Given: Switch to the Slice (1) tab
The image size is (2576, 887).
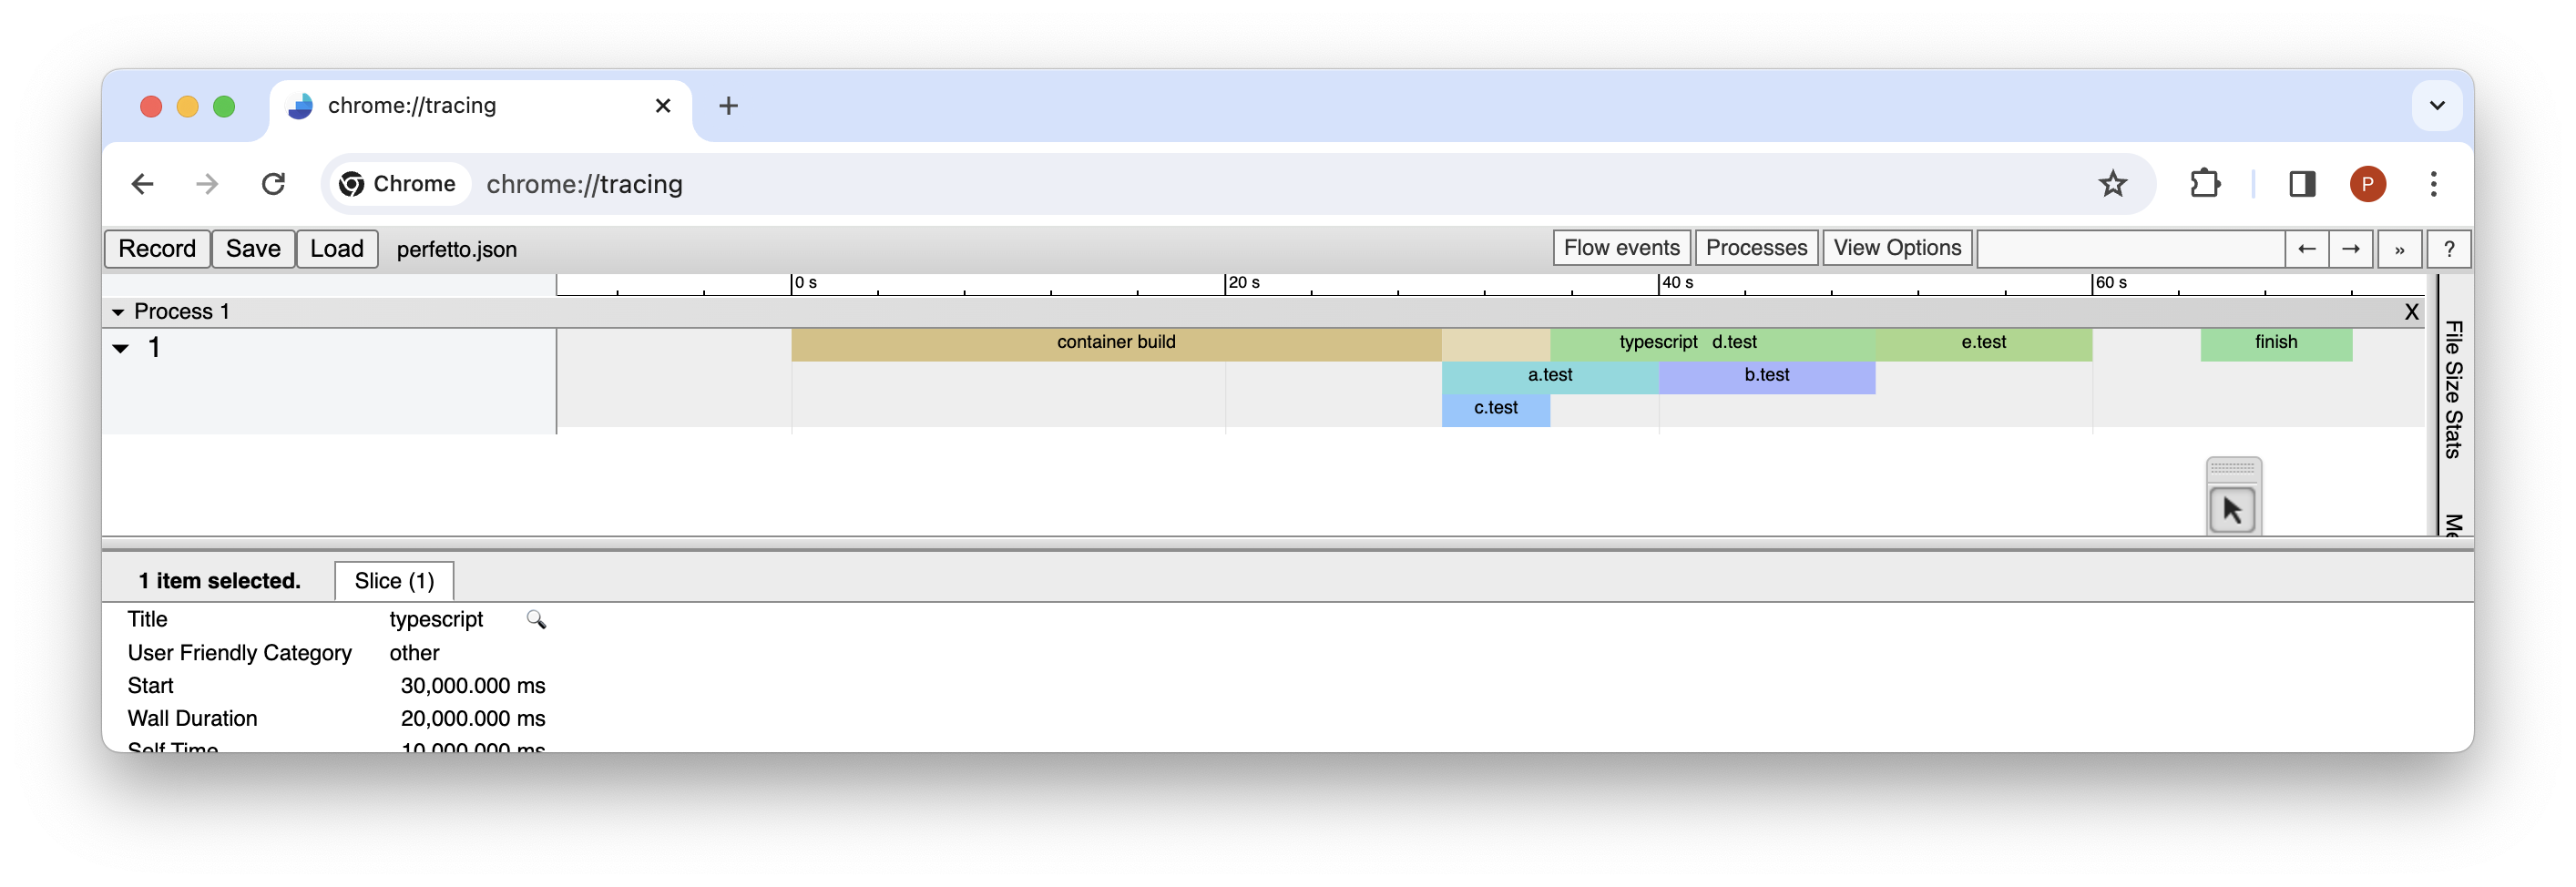Looking at the screenshot, I should (x=394, y=581).
